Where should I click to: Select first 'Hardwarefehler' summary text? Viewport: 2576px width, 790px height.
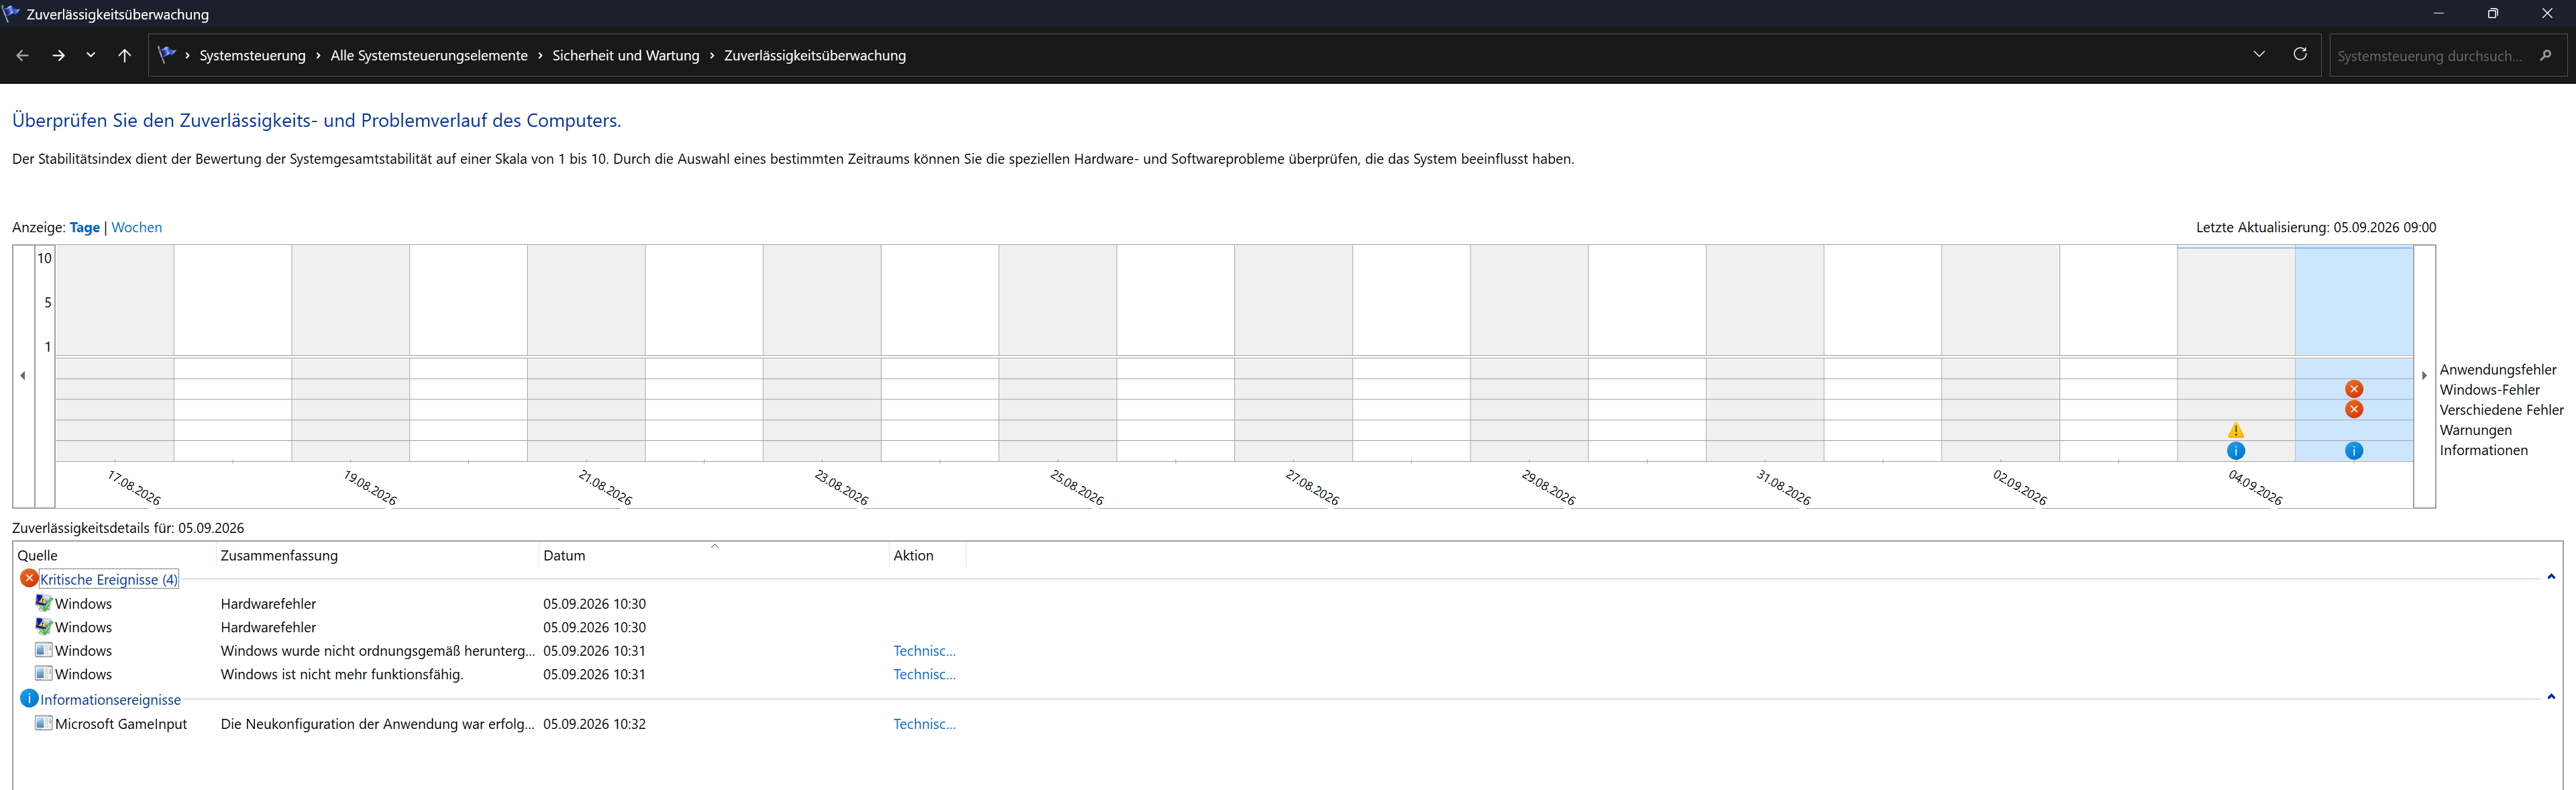[x=268, y=604]
